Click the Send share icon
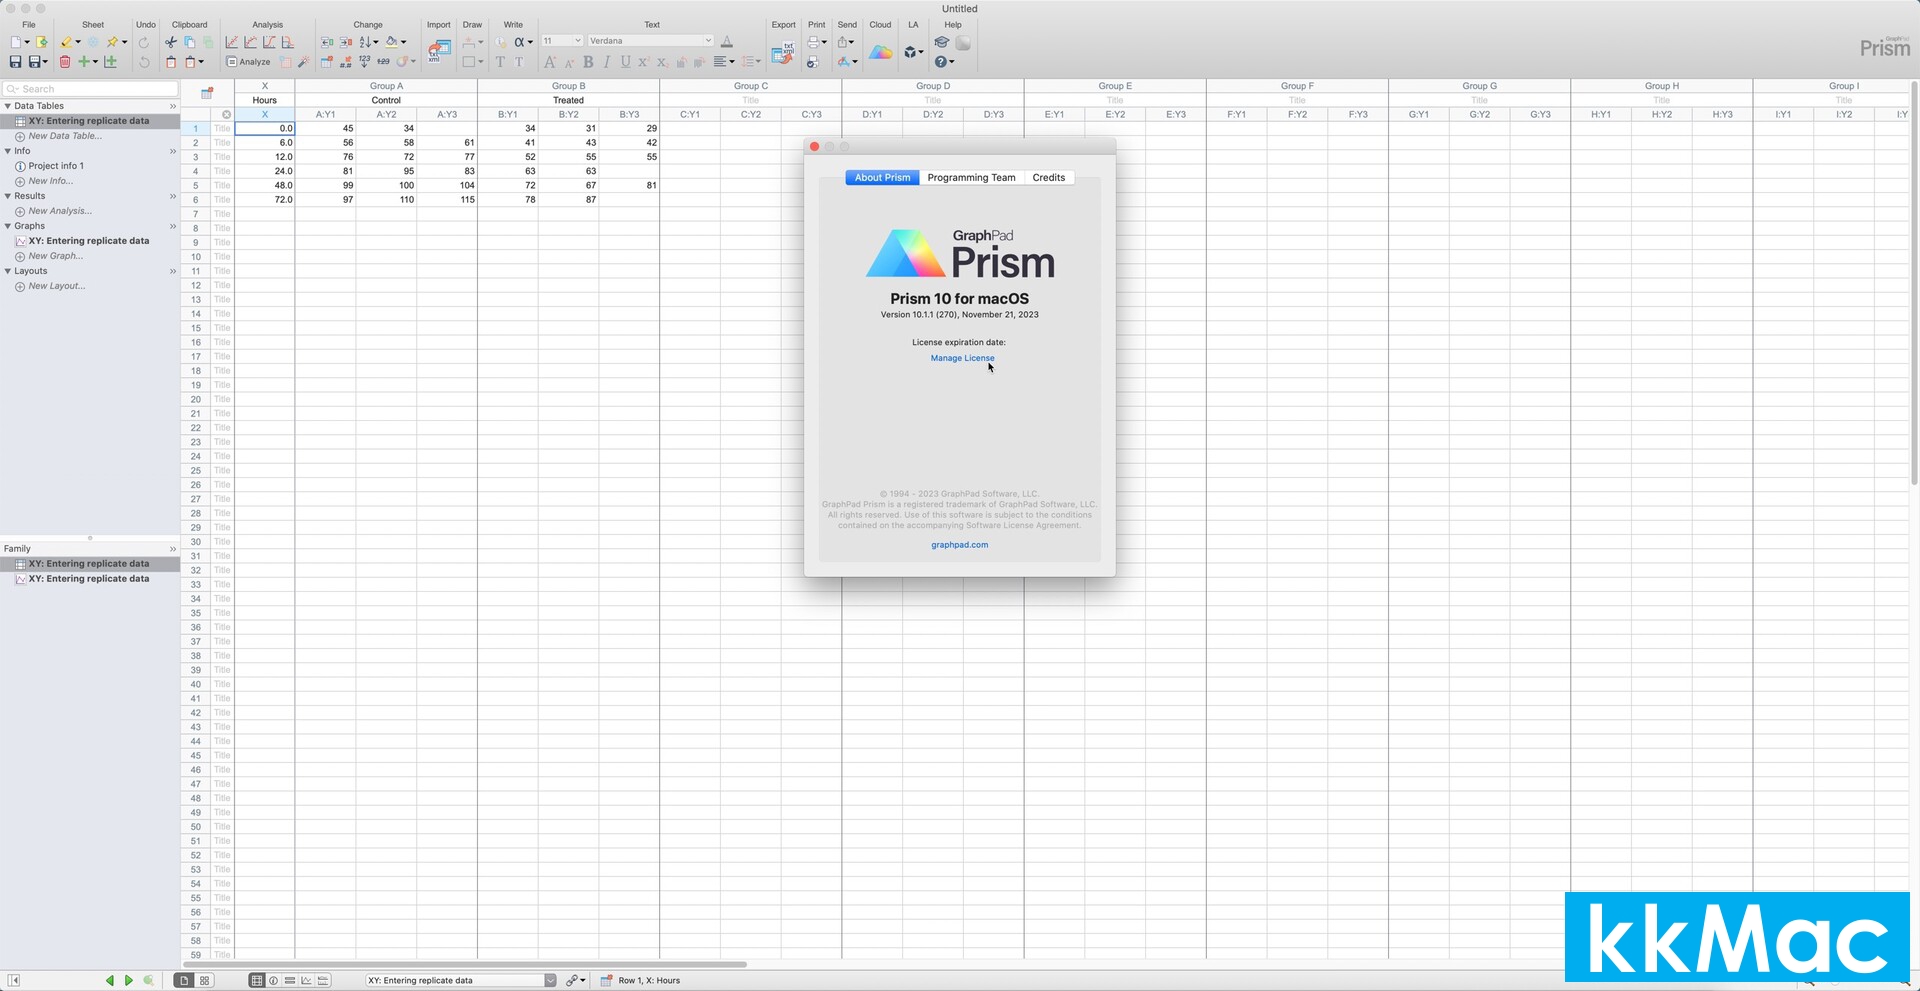Image resolution: width=1920 pixels, height=991 pixels. (x=843, y=42)
